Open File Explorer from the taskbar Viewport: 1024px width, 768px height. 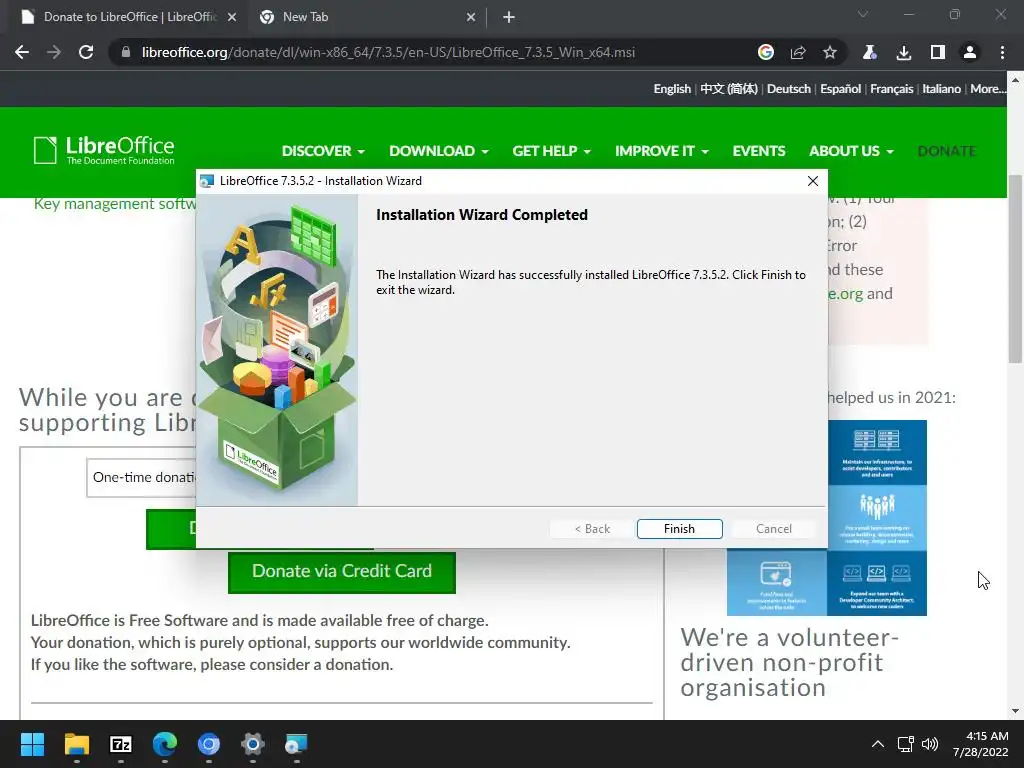(76, 744)
